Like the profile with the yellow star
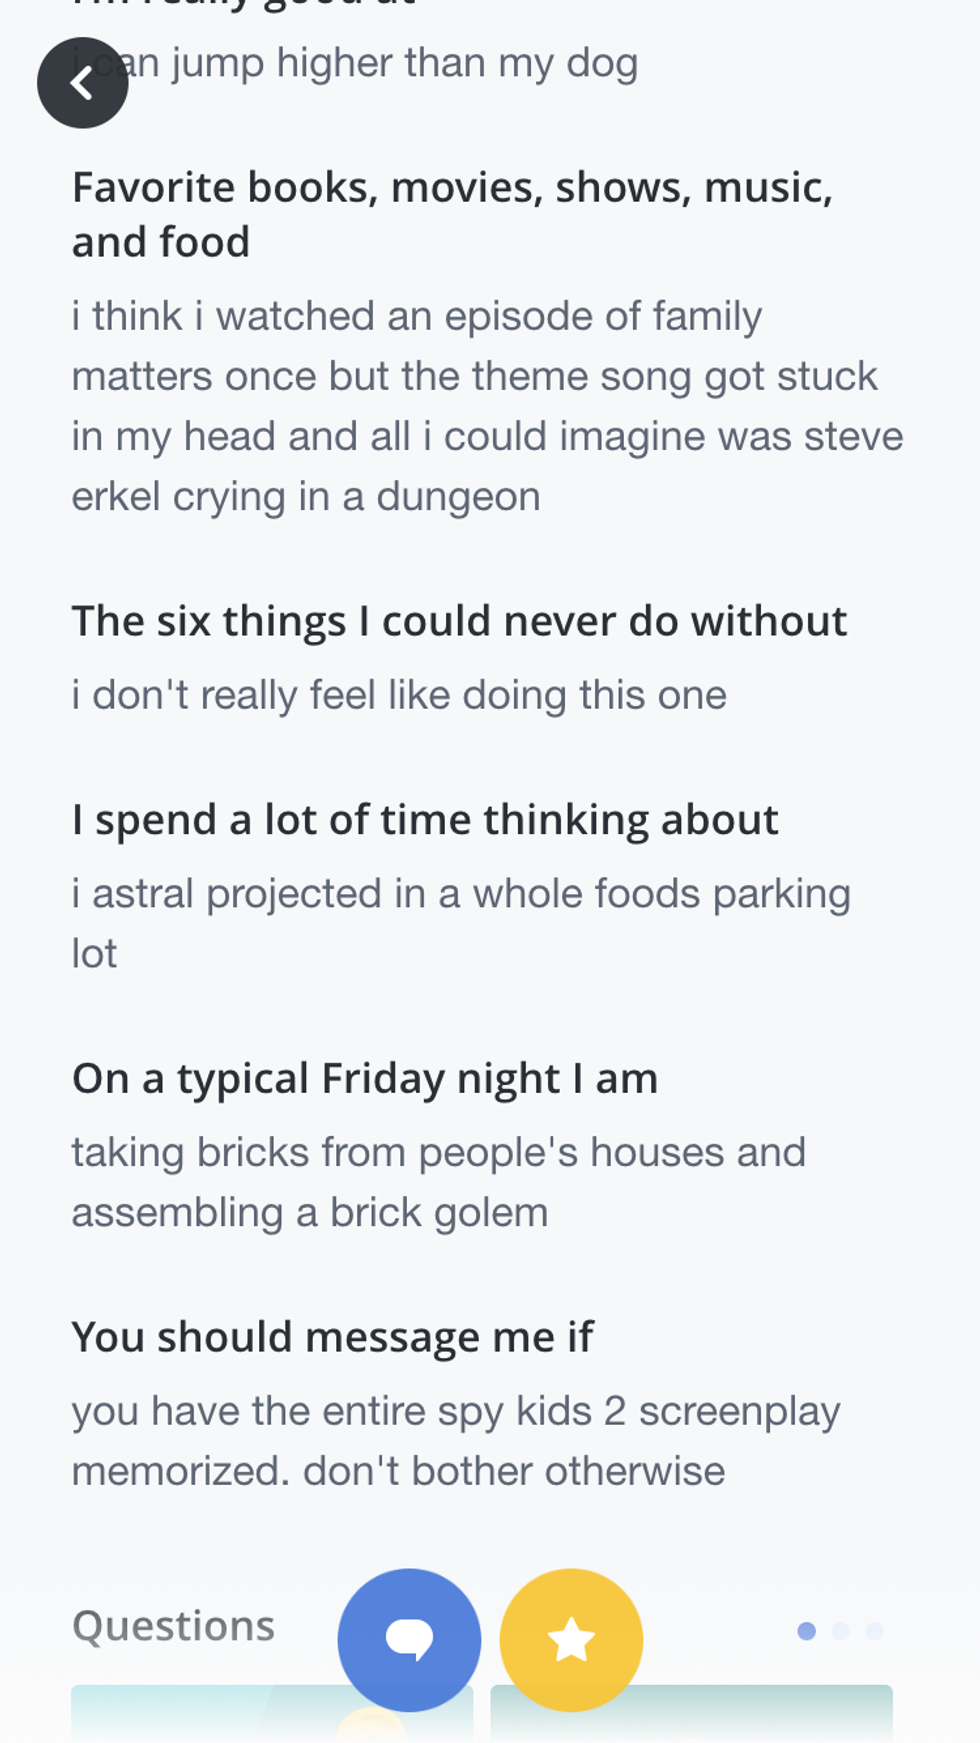This screenshot has height=1743, width=980. pyautogui.click(x=571, y=1639)
